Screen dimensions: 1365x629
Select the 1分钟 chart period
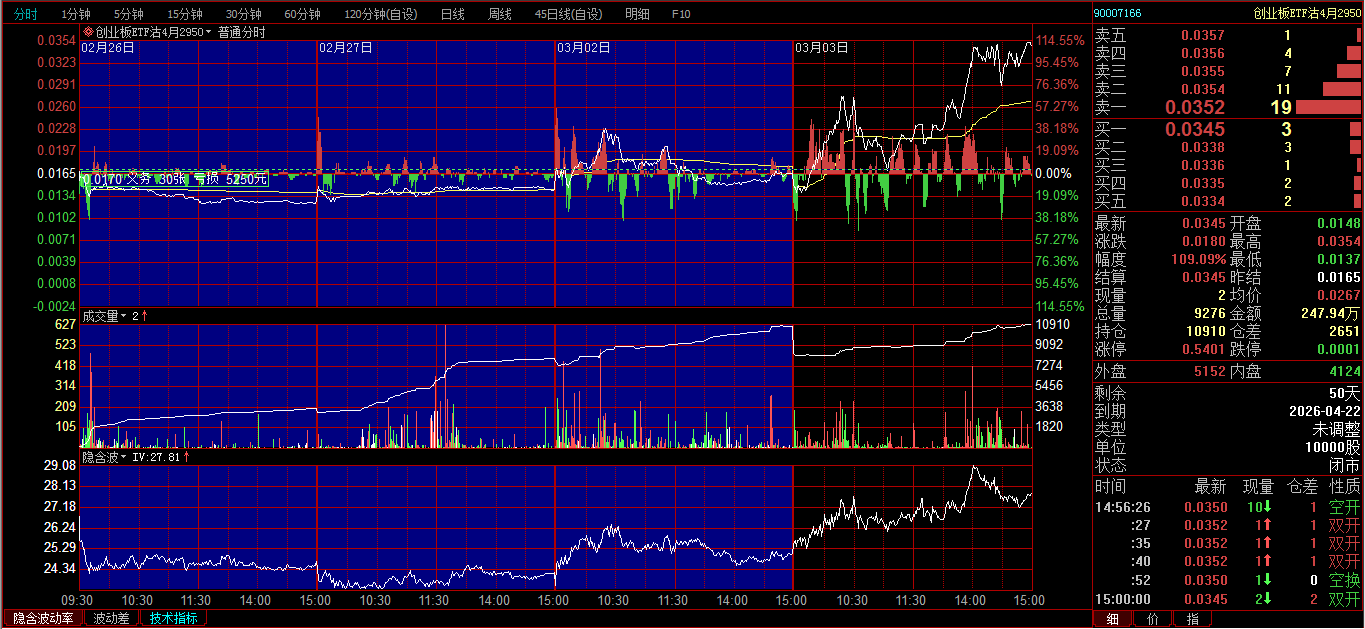click(76, 14)
